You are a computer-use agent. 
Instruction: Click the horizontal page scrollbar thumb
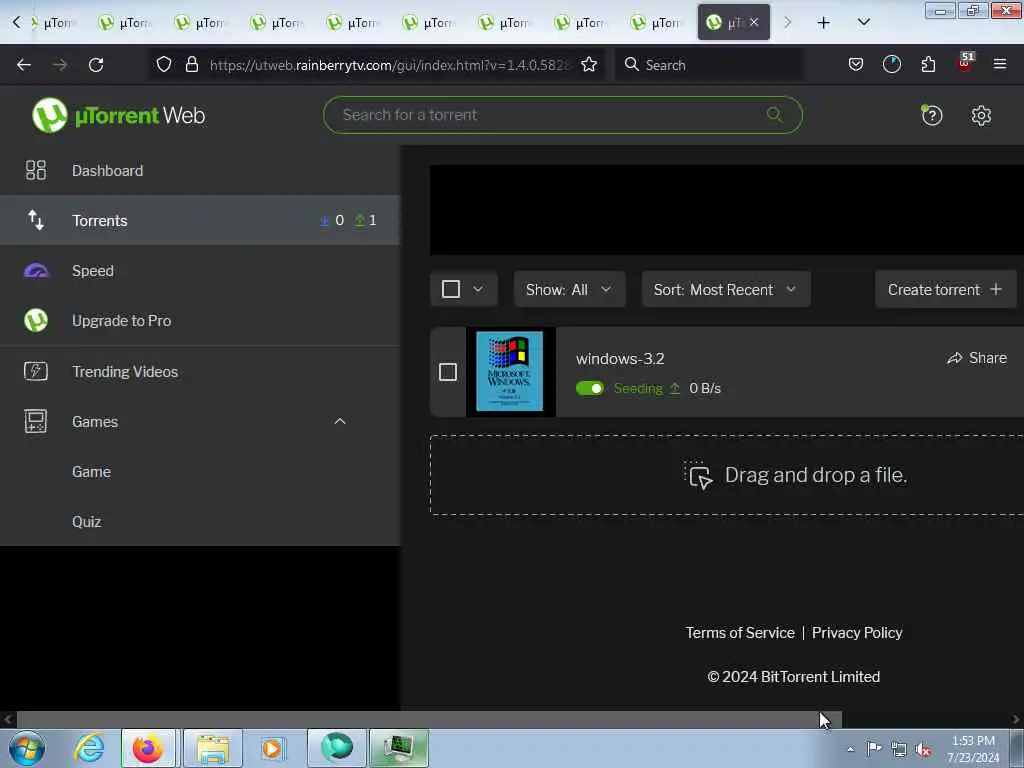[429, 719]
